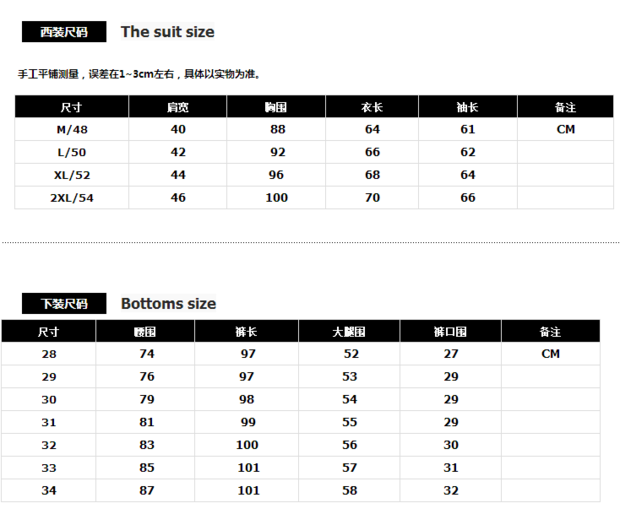Select the L/50 size row label
The width and height of the screenshot is (620, 514).
pos(71,153)
